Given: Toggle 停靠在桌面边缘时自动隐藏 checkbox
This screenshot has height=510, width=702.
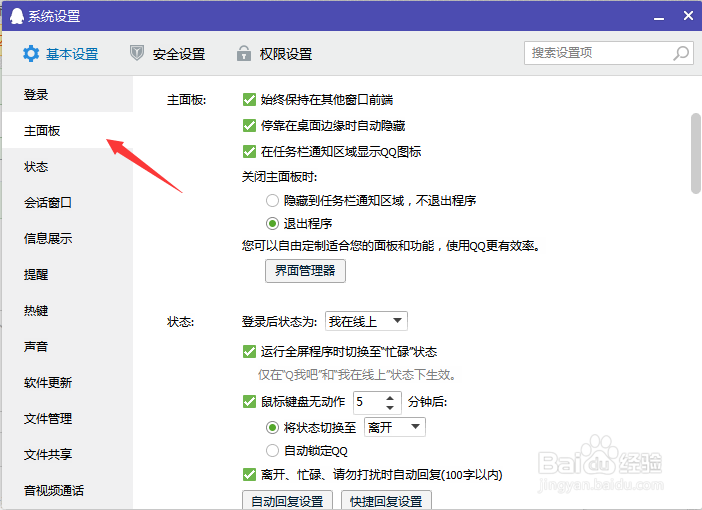Looking at the screenshot, I should pos(249,125).
